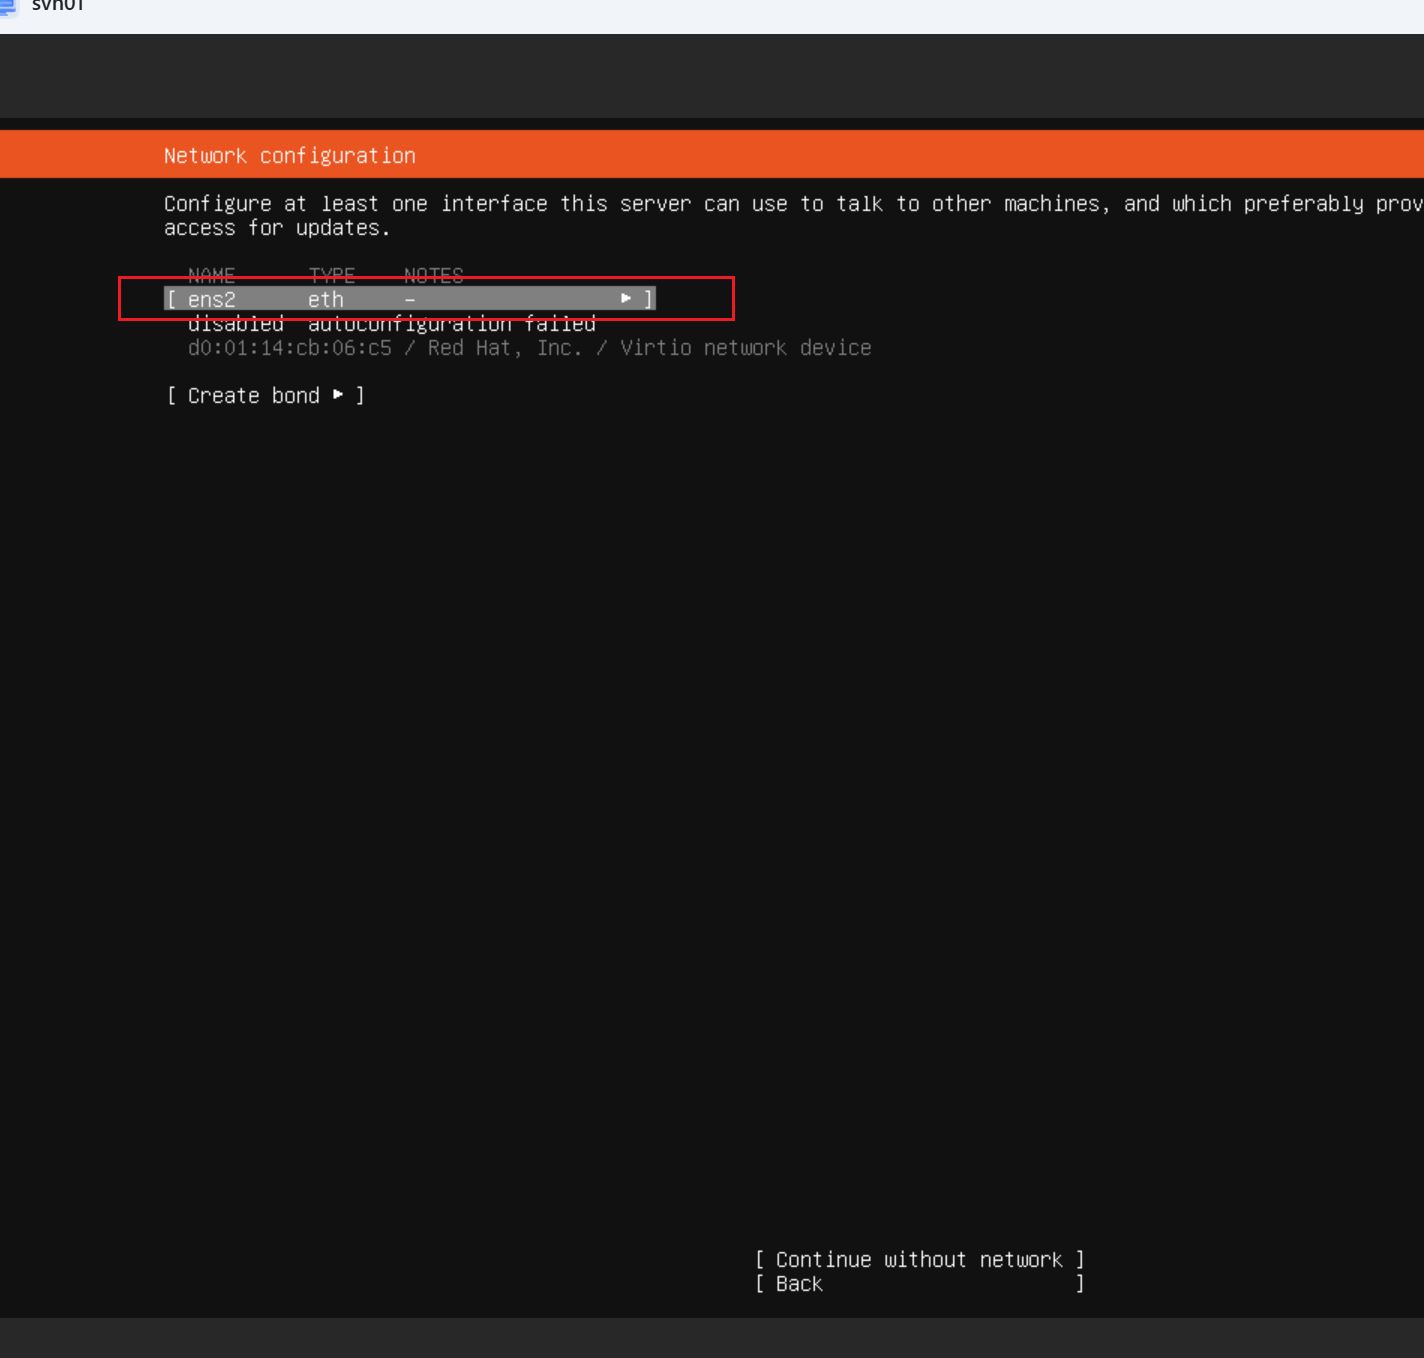This screenshot has height=1358, width=1424.
Task: Click the Network configuration header title
Action: click(290, 156)
